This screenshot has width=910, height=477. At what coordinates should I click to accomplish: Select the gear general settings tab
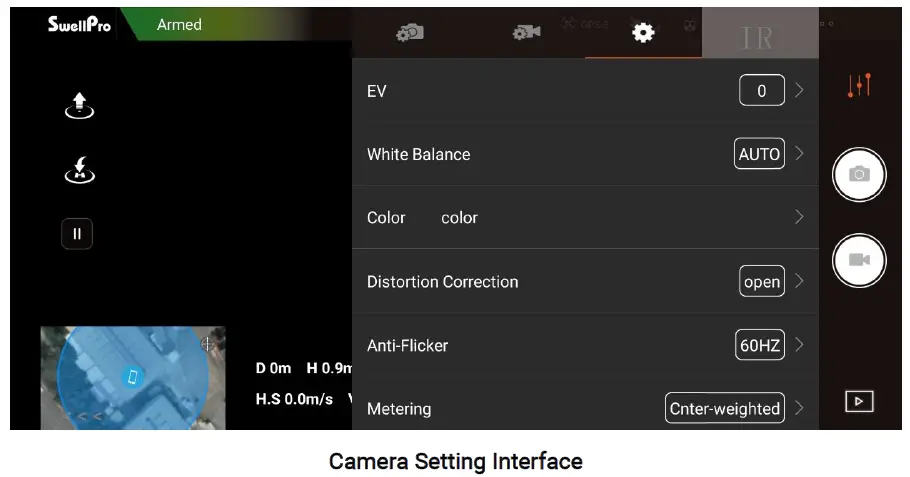pyautogui.click(x=643, y=33)
